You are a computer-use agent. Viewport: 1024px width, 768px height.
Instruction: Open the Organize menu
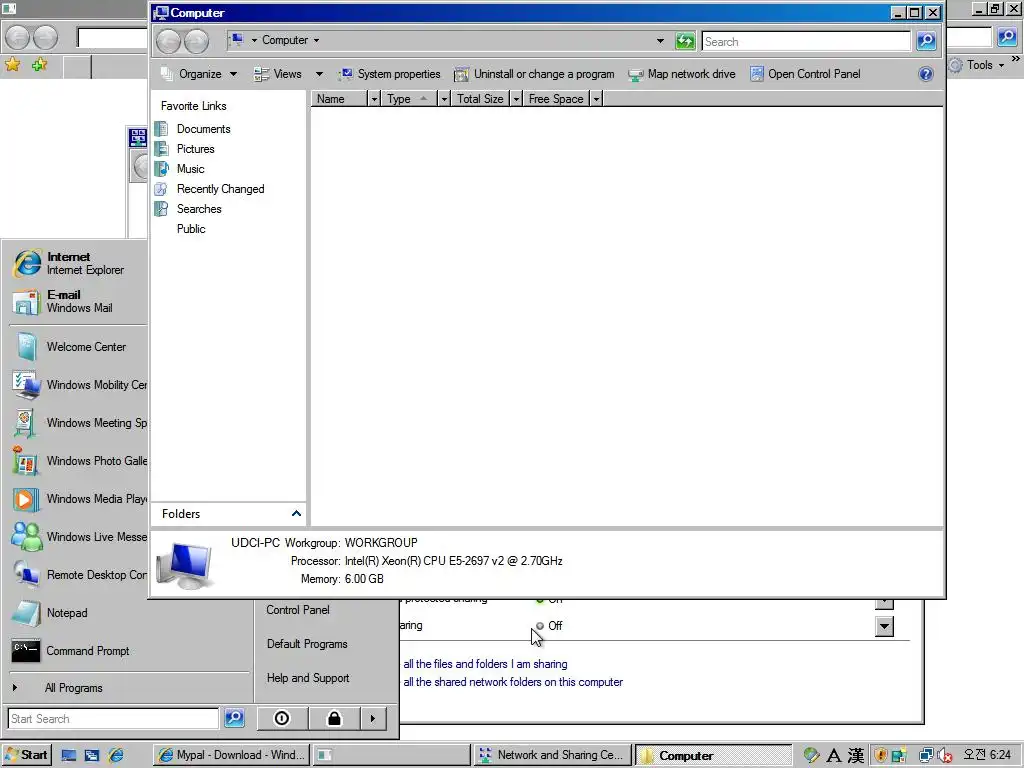[x=199, y=74]
